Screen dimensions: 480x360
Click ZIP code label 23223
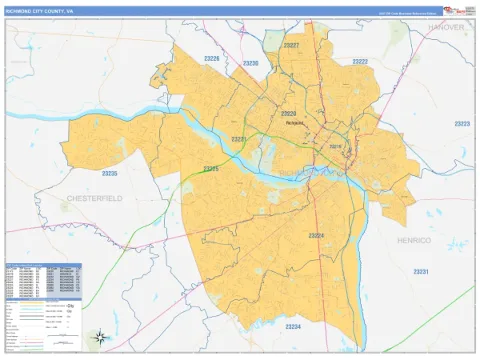(462, 124)
